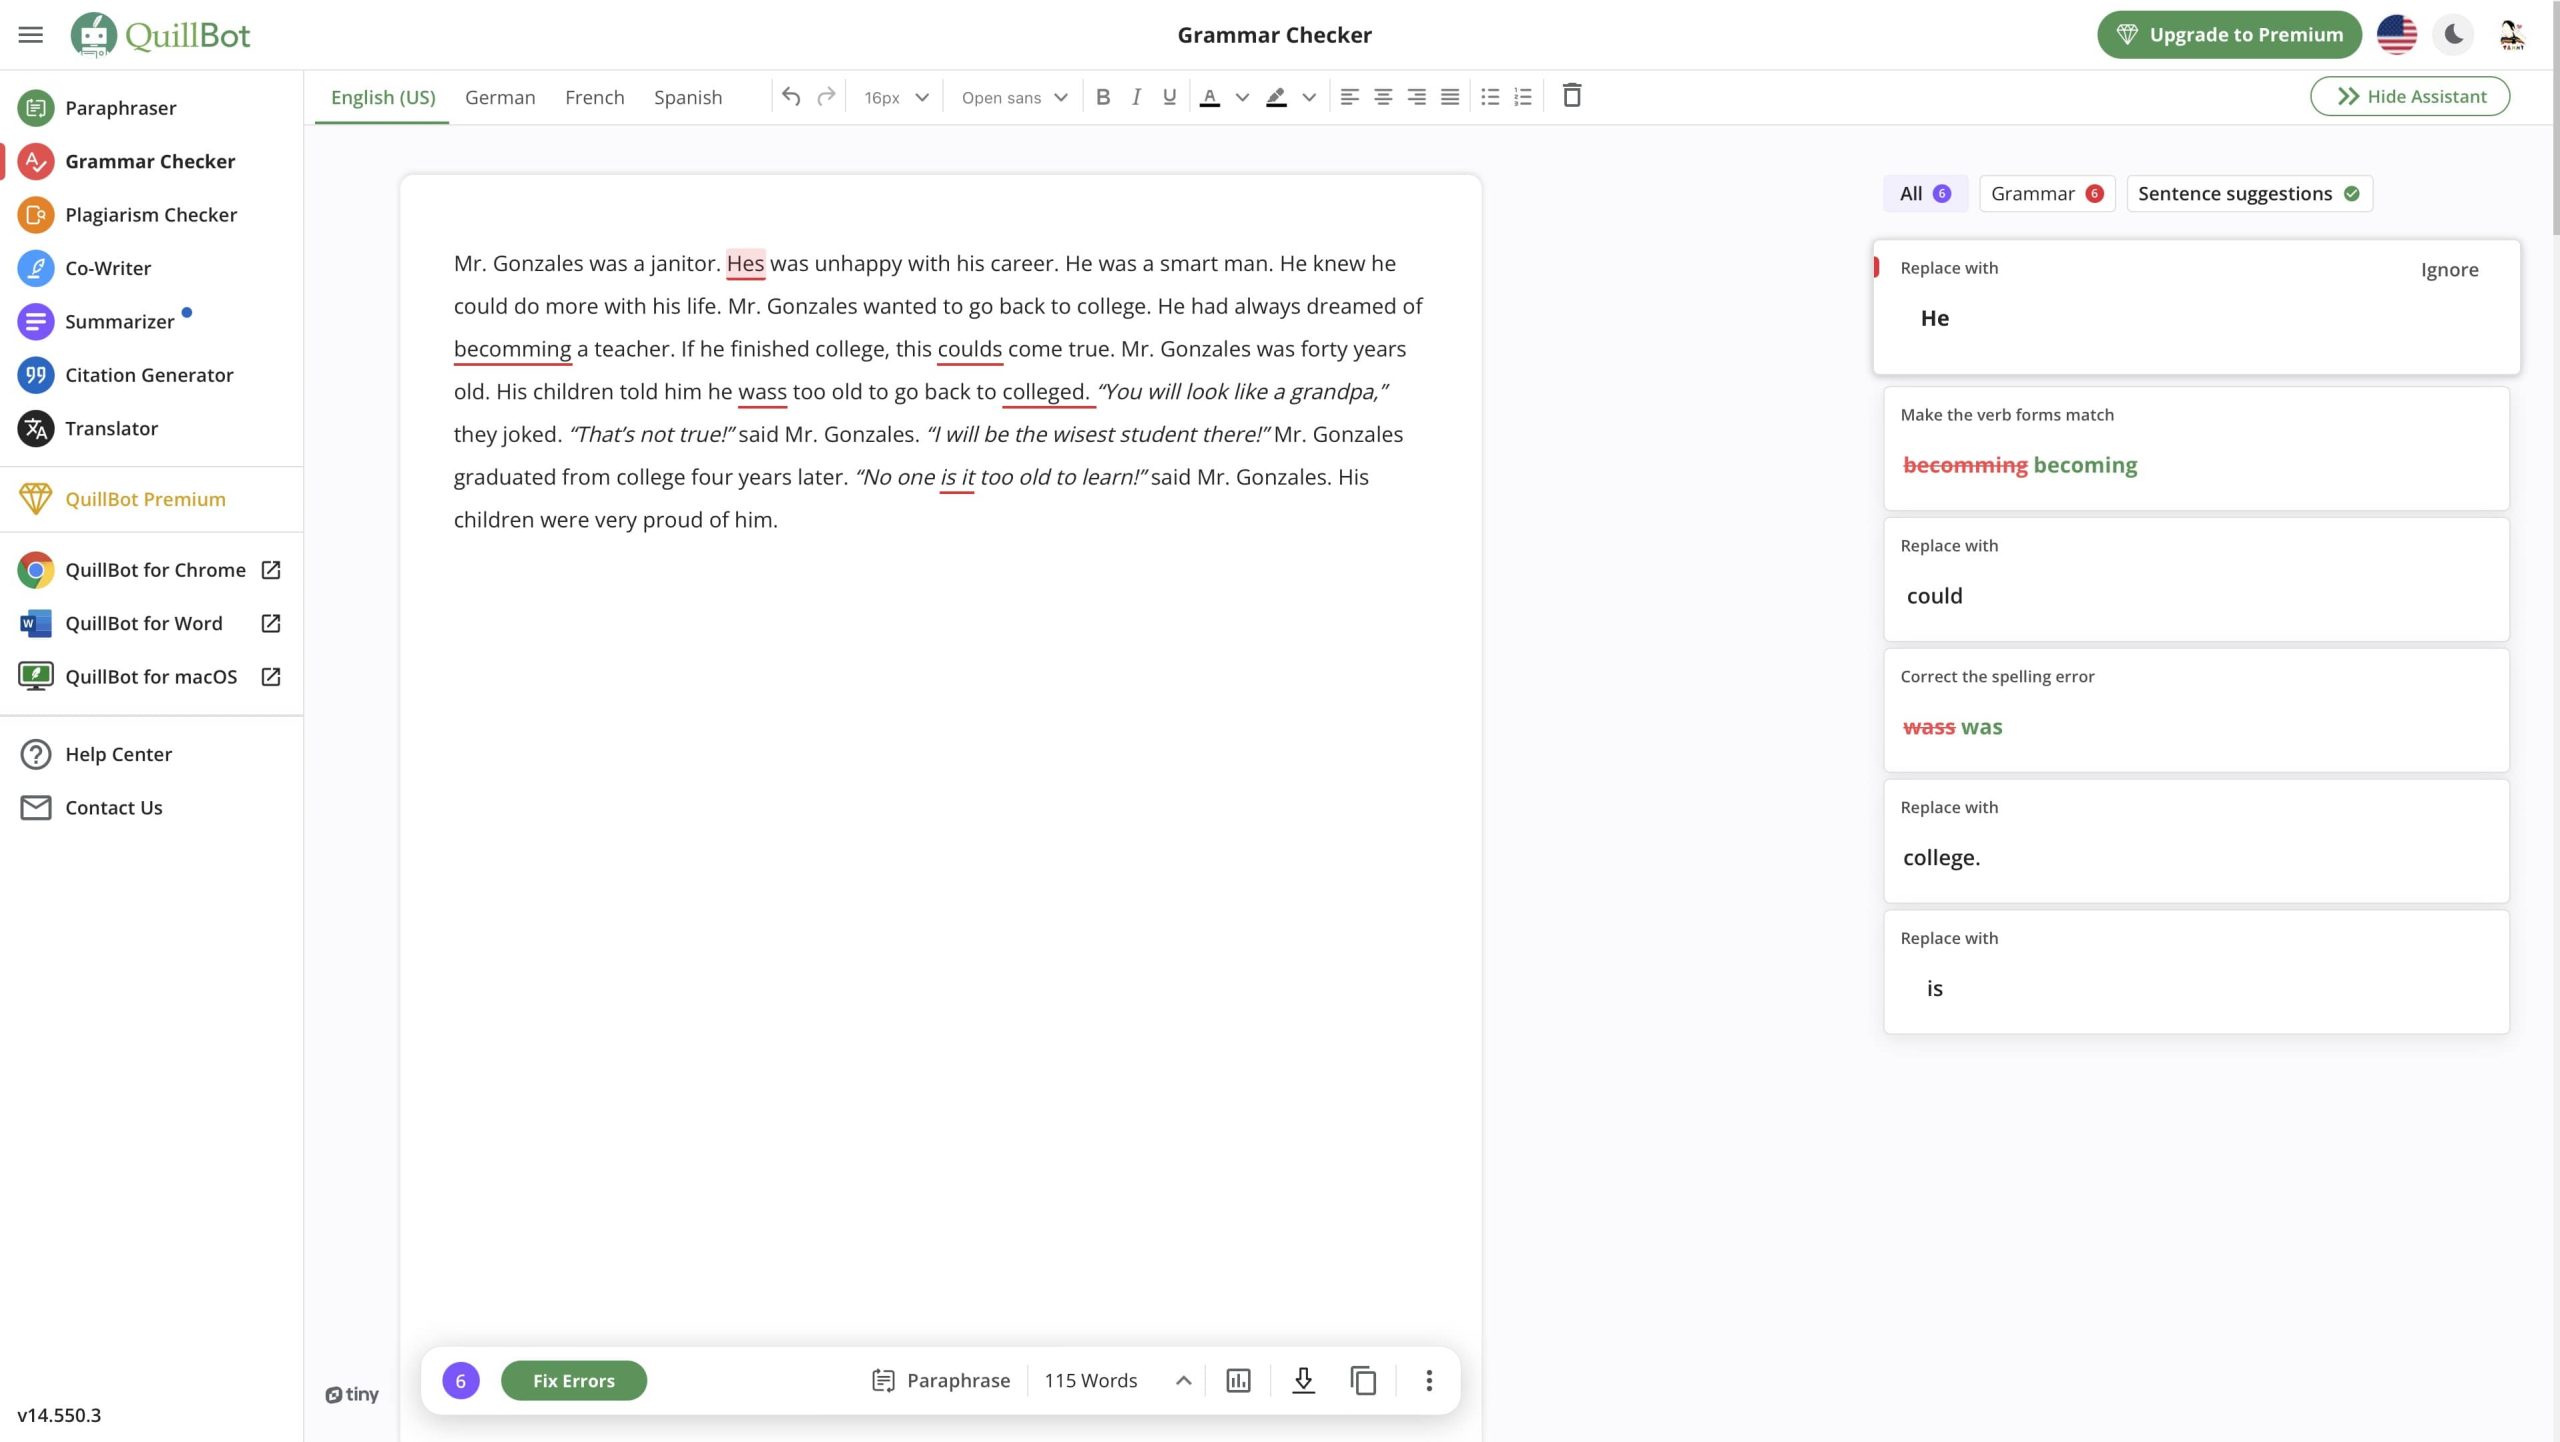This screenshot has height=1442, width=2560.
Task: Click the trash delete text icon
Action: click(1571, 96)
